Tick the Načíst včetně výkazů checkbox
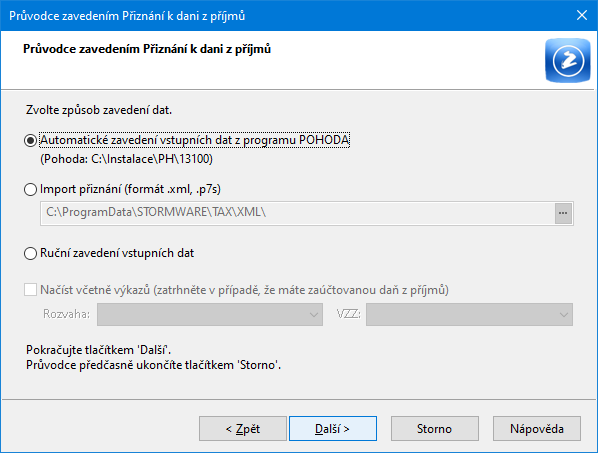The height and width of the screenshot is (453, 598). coord(31,290)
